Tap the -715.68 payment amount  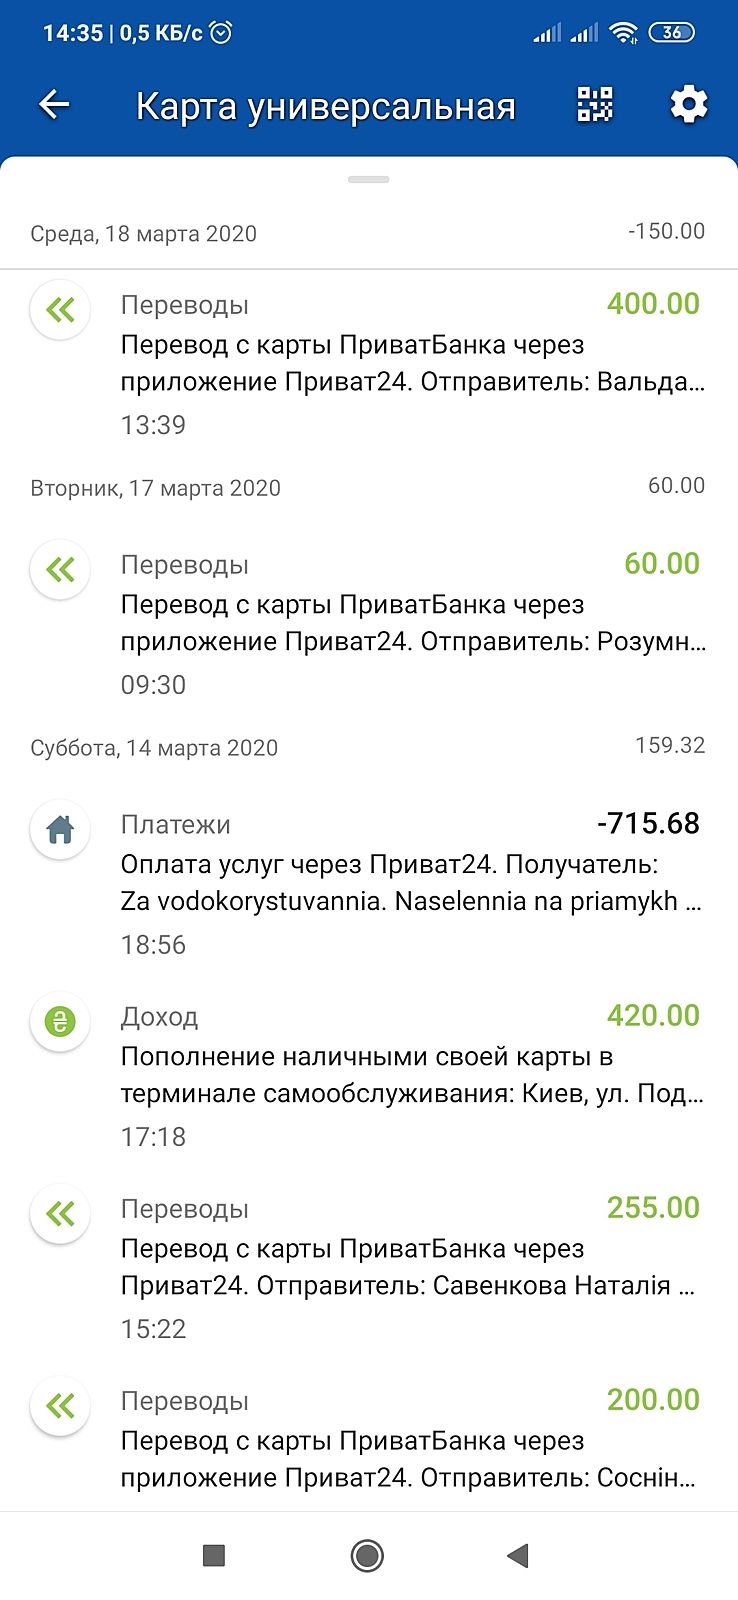click(x=648, y=823)
